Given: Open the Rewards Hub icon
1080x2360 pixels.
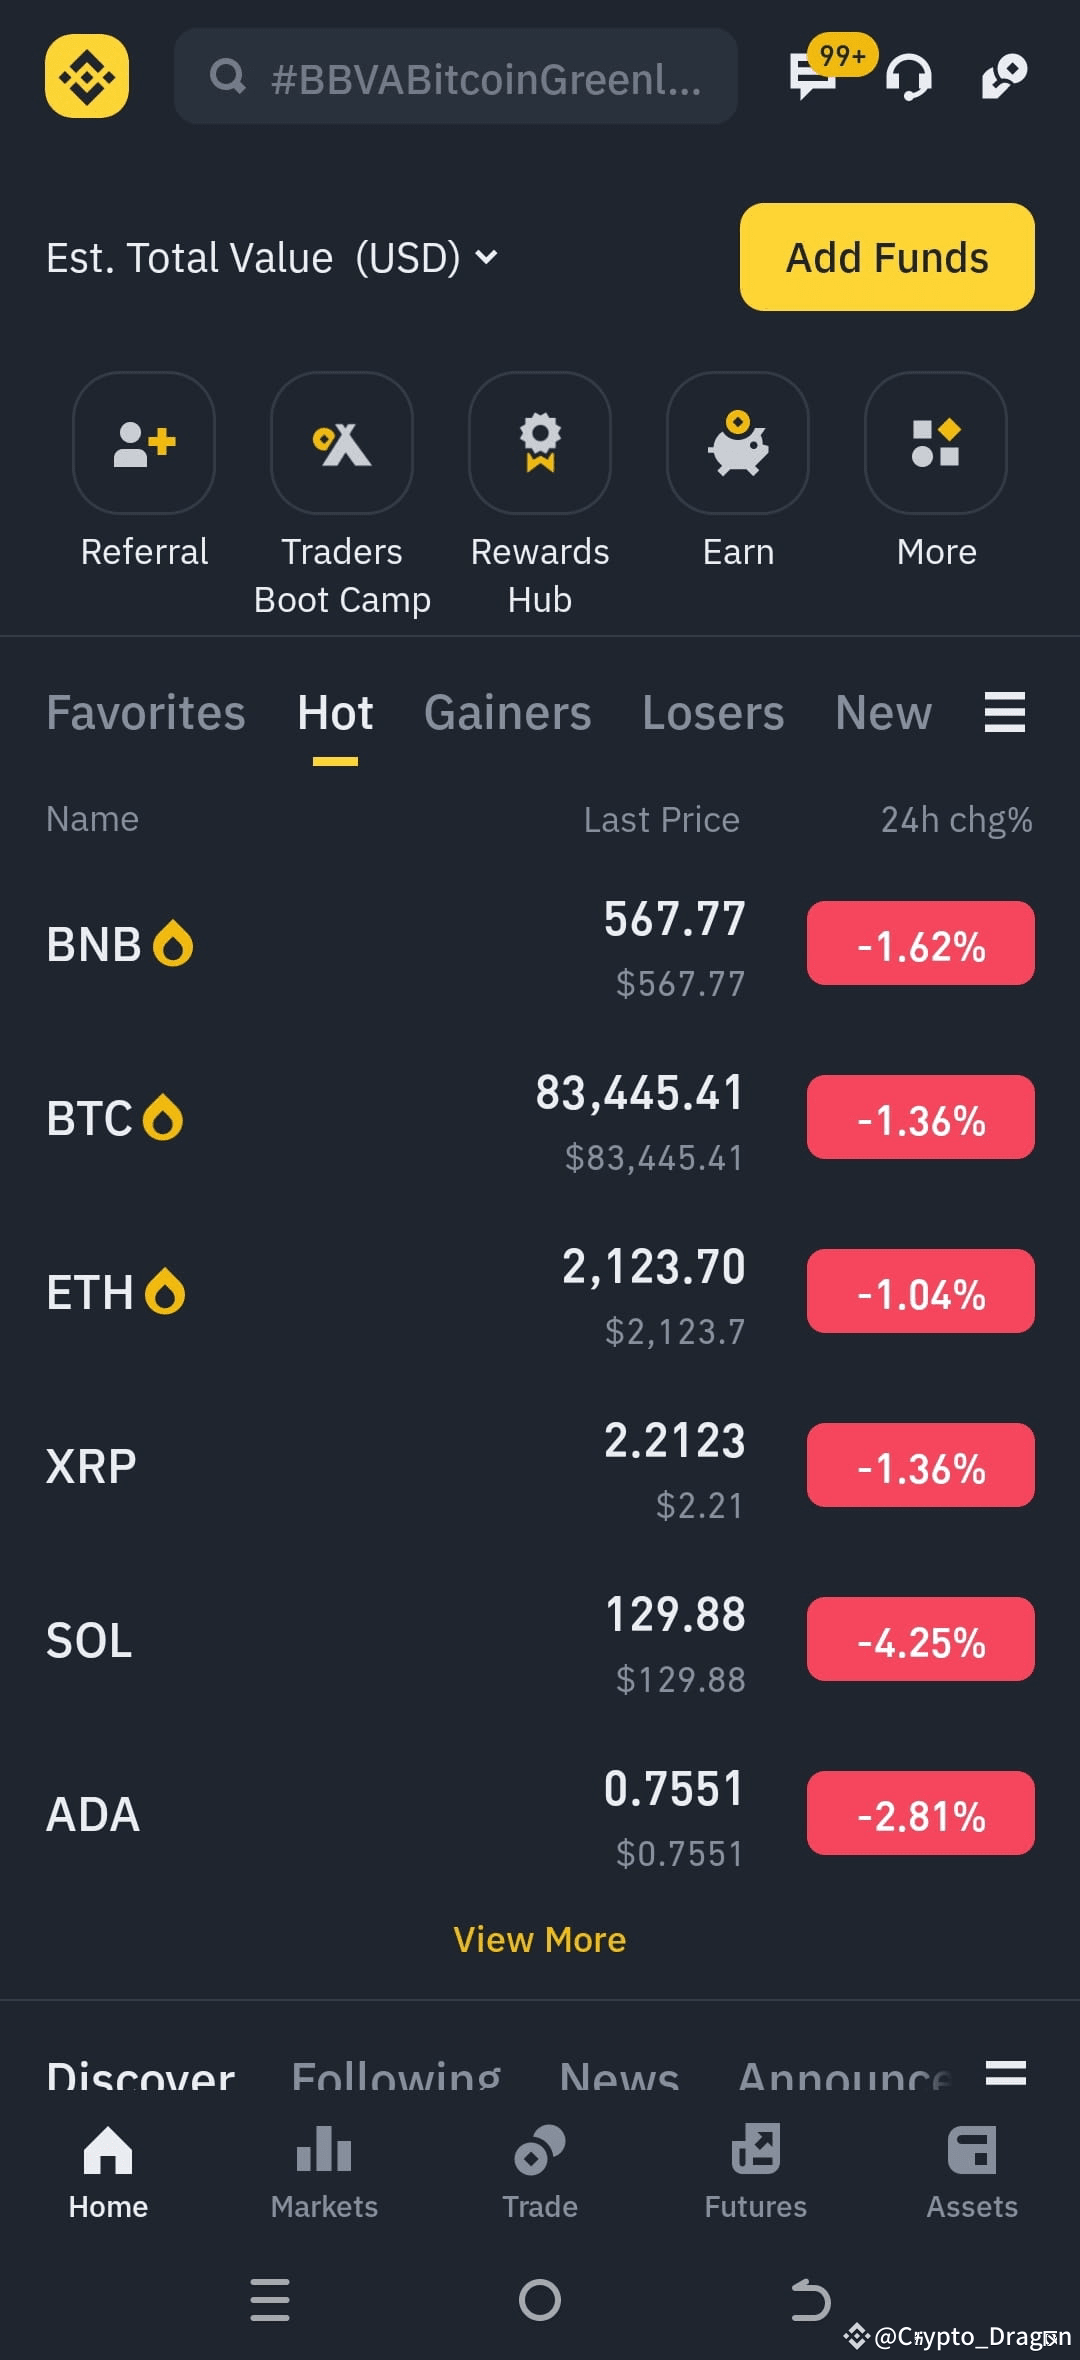Looking at the screenshot, I should point(540,443).
